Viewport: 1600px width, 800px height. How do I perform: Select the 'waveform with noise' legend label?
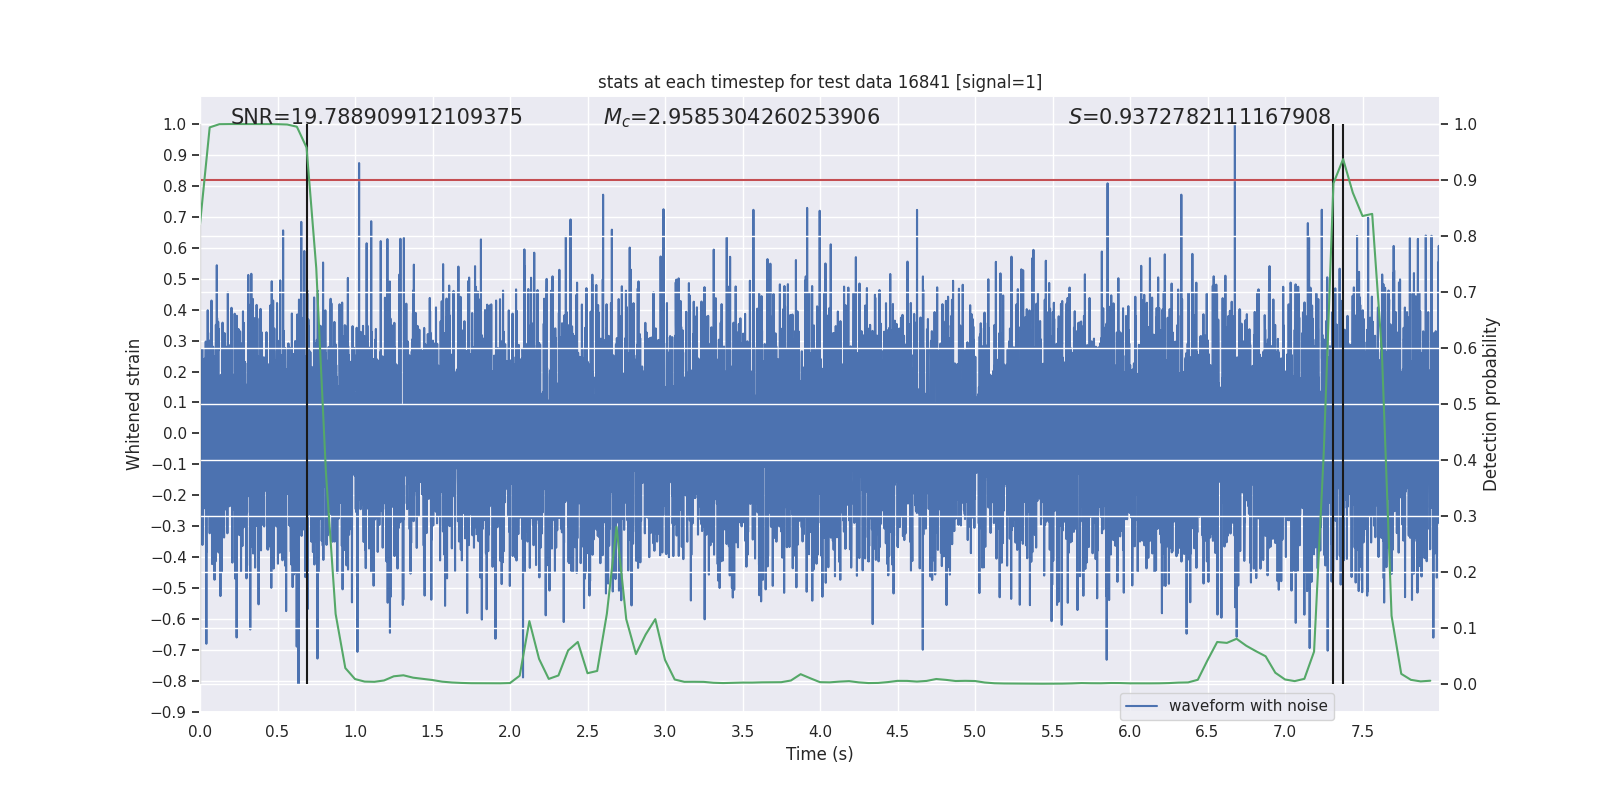point(1248,706)
